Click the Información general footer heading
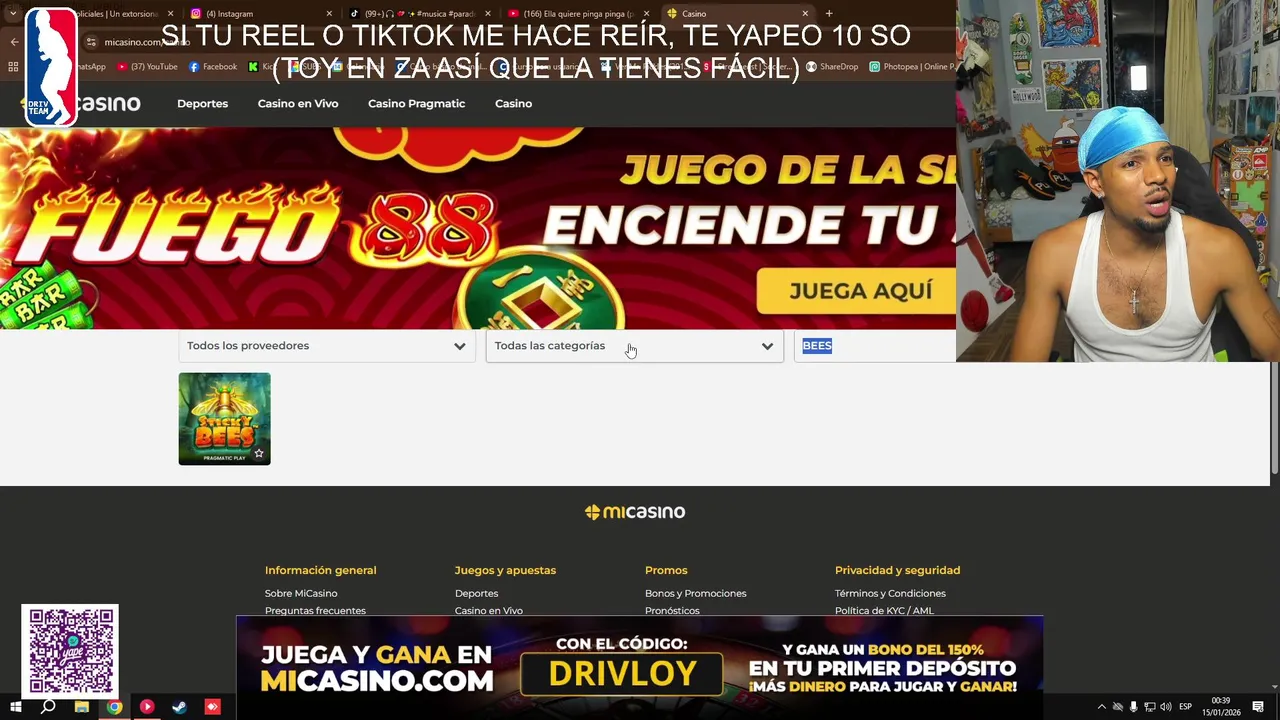 320,570
